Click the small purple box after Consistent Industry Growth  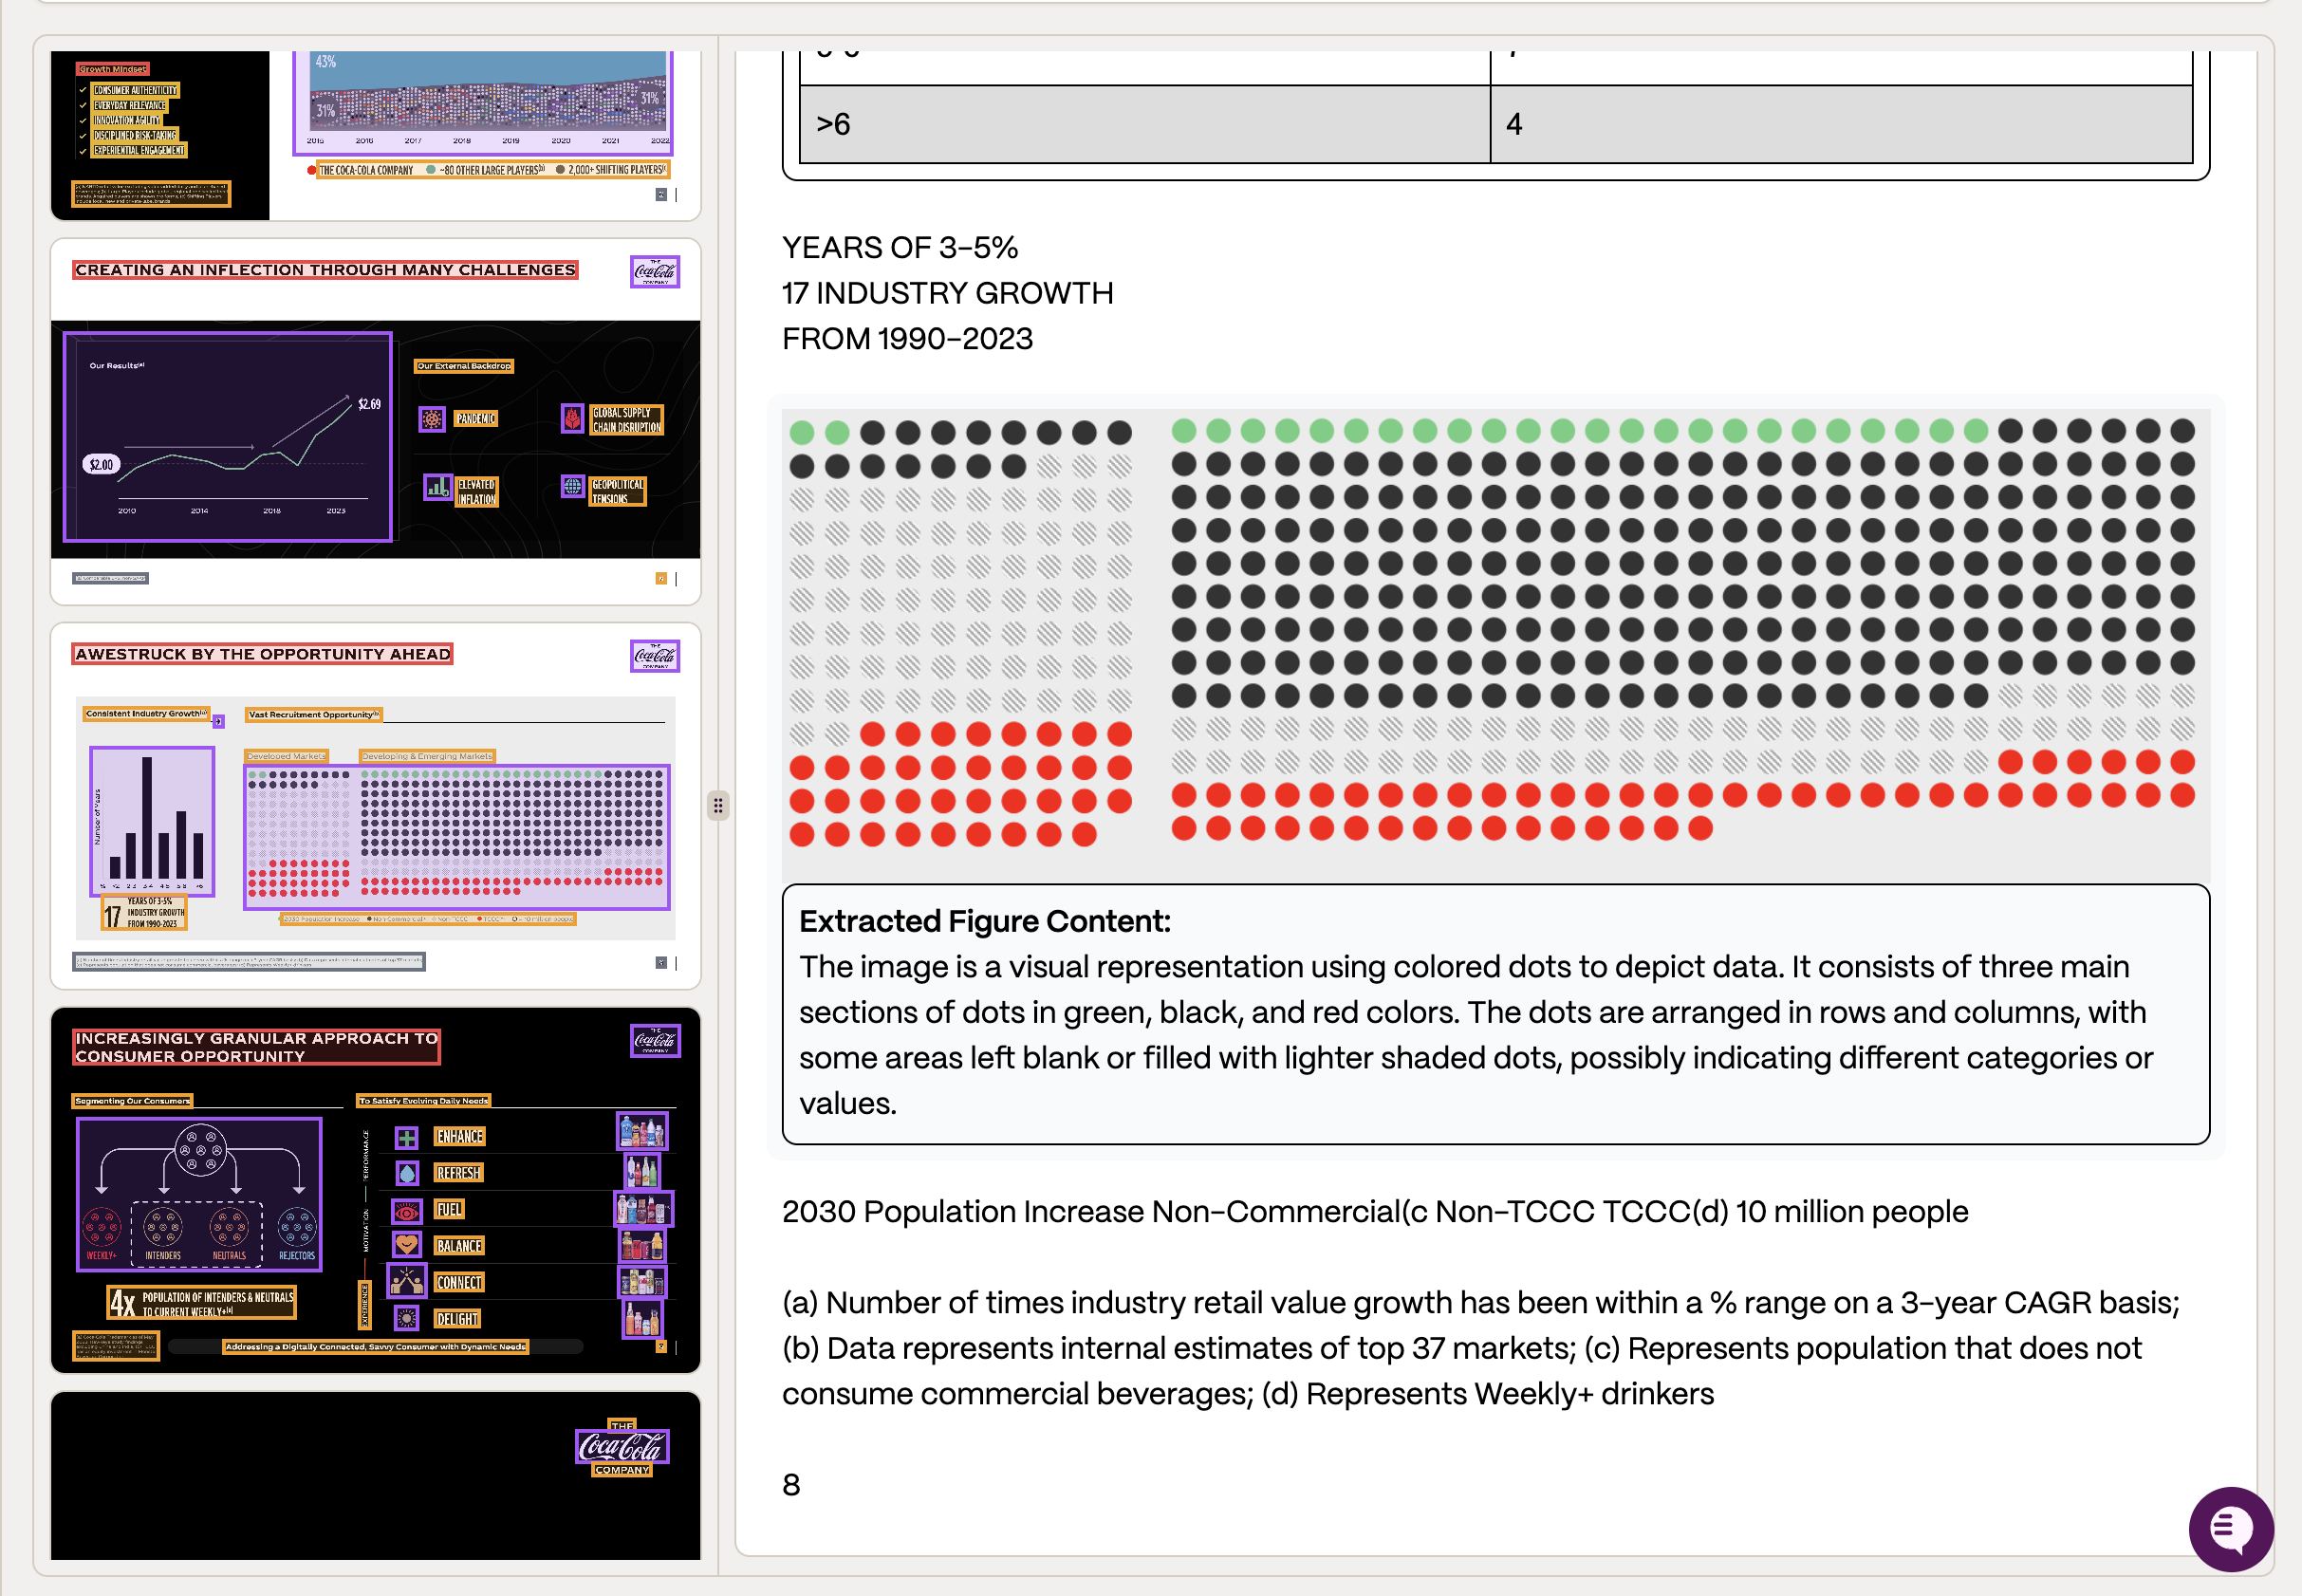[x=218, y=721]
